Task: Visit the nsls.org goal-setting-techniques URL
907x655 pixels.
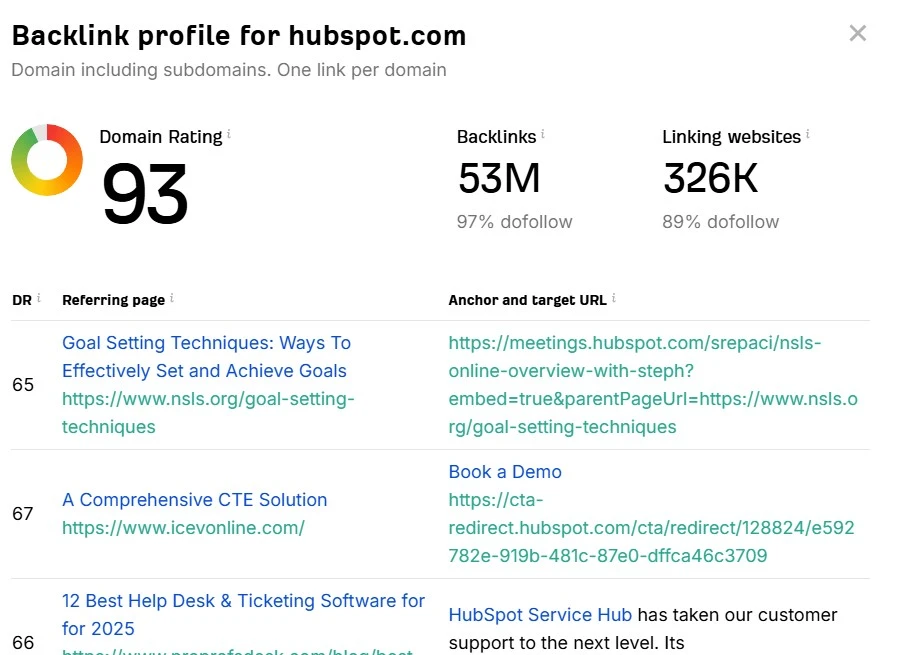Action: [208, 413]
